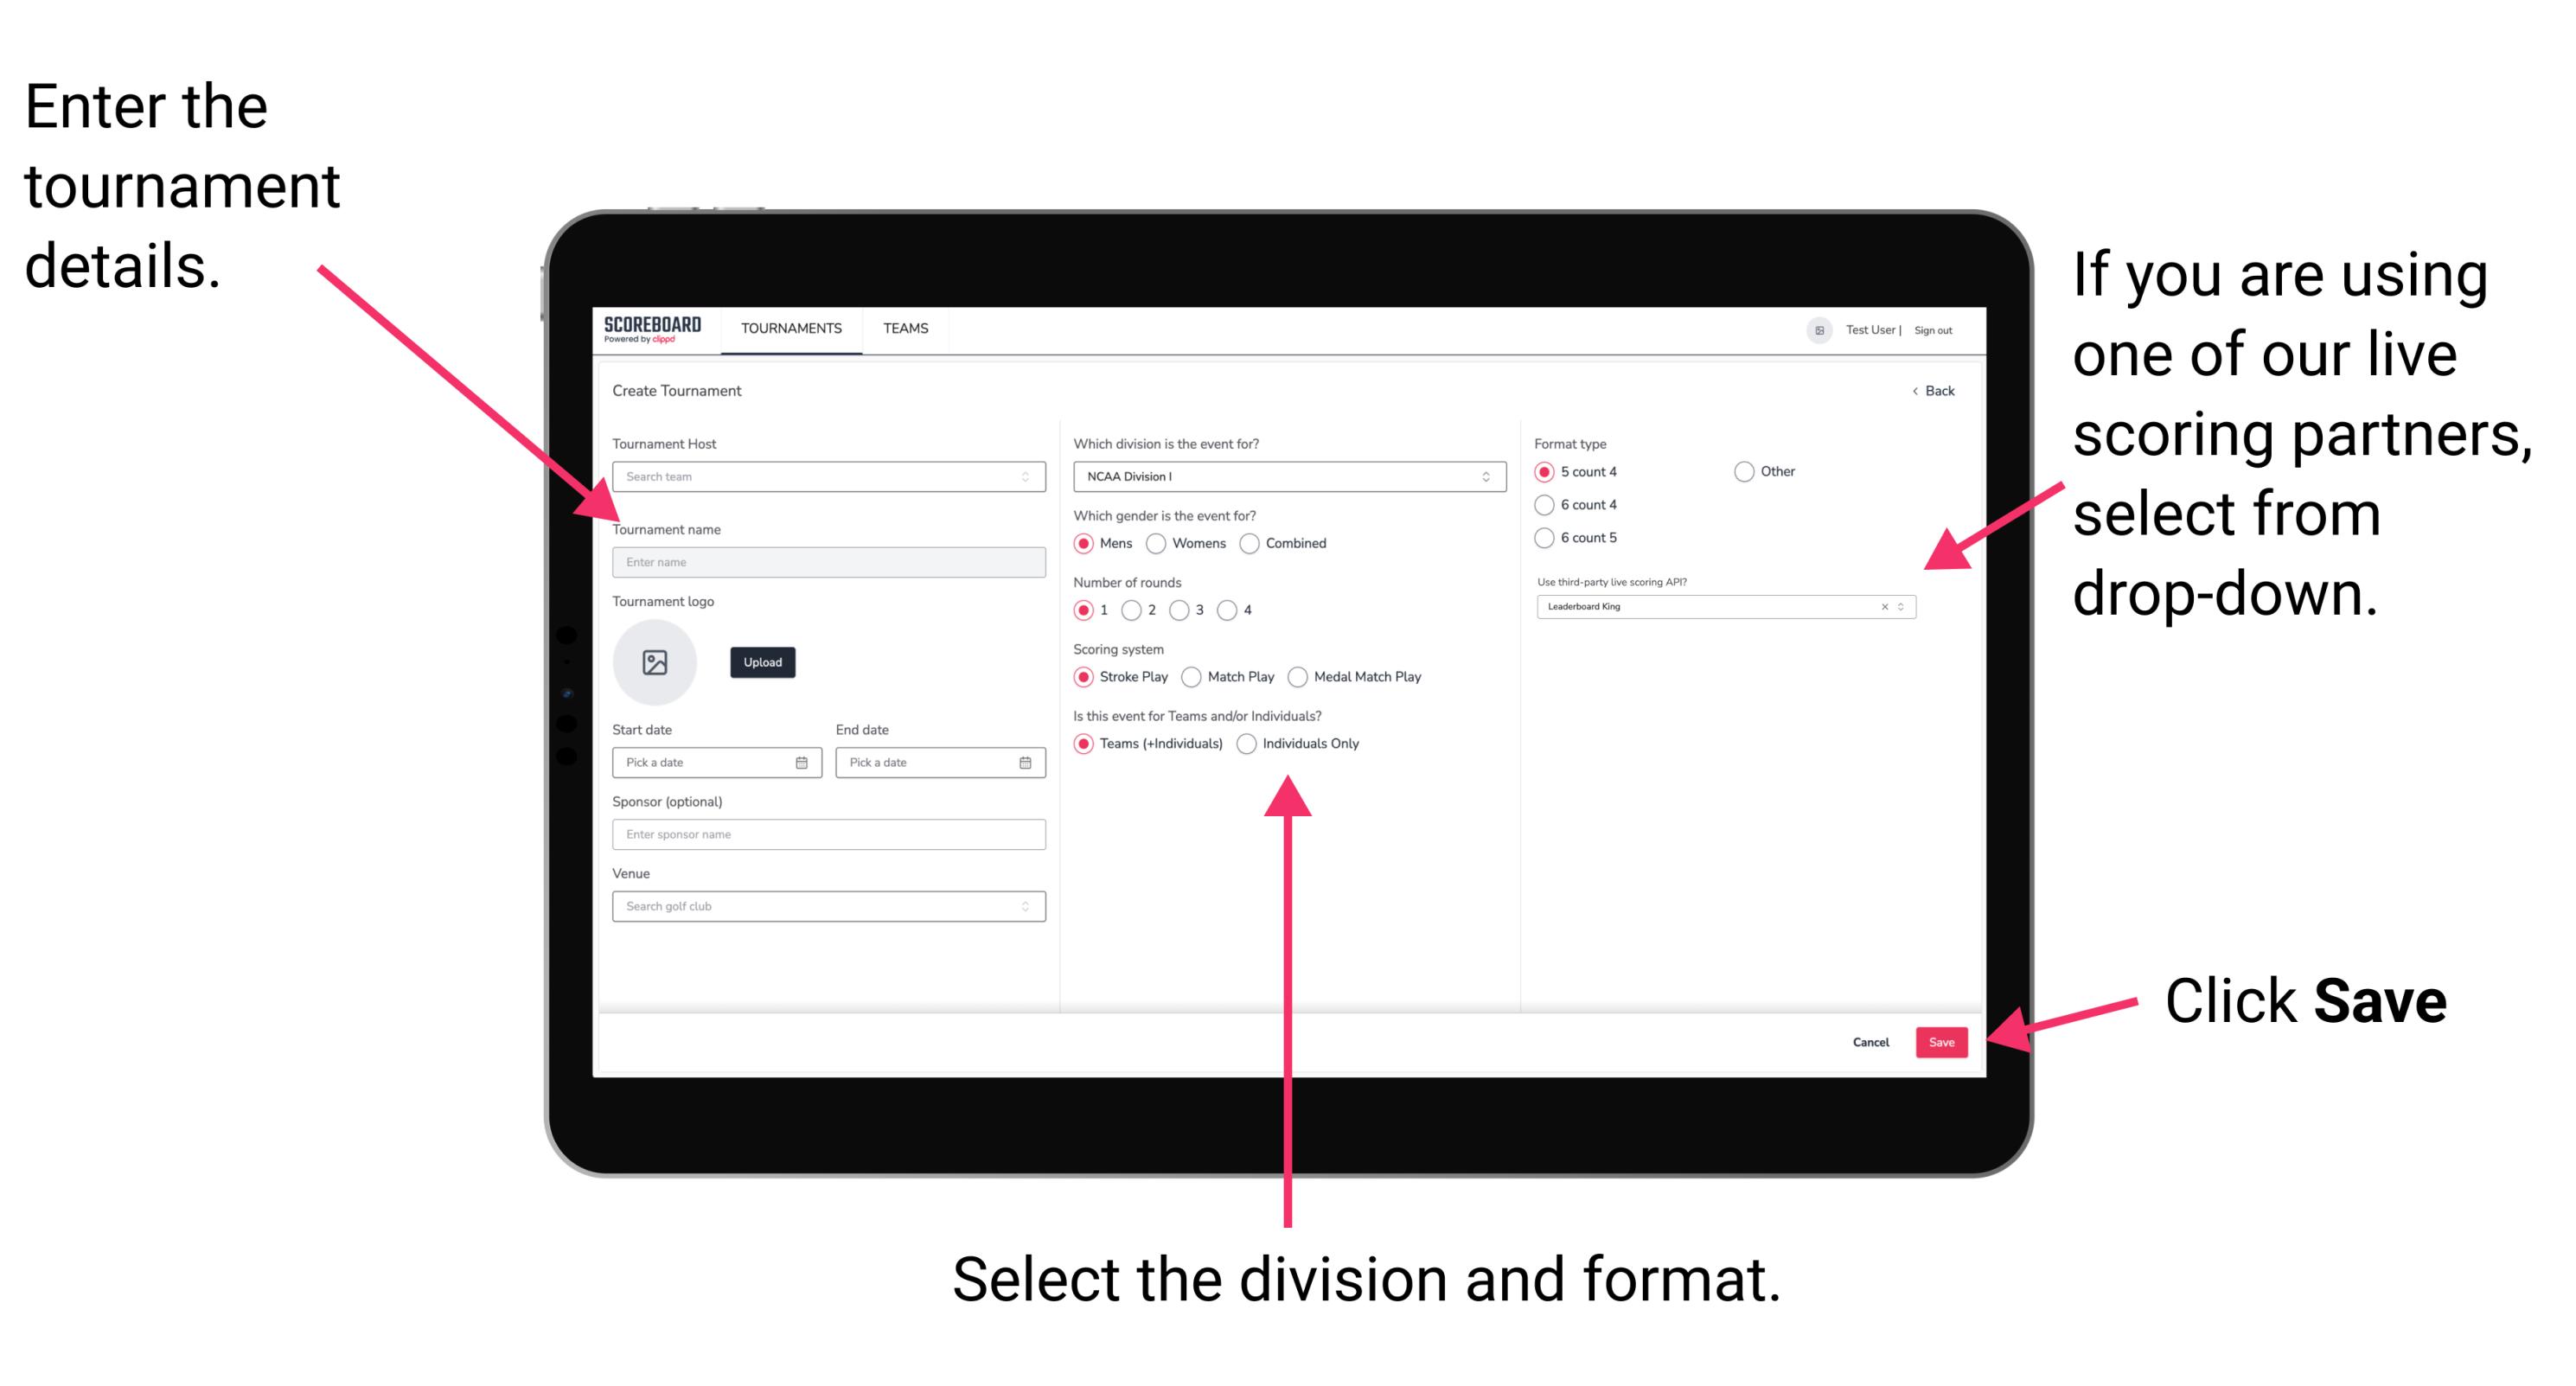This screenshot has height=1386, width=2576.
Task: Select the Womens gender radio button
Action: (1157, 543)
